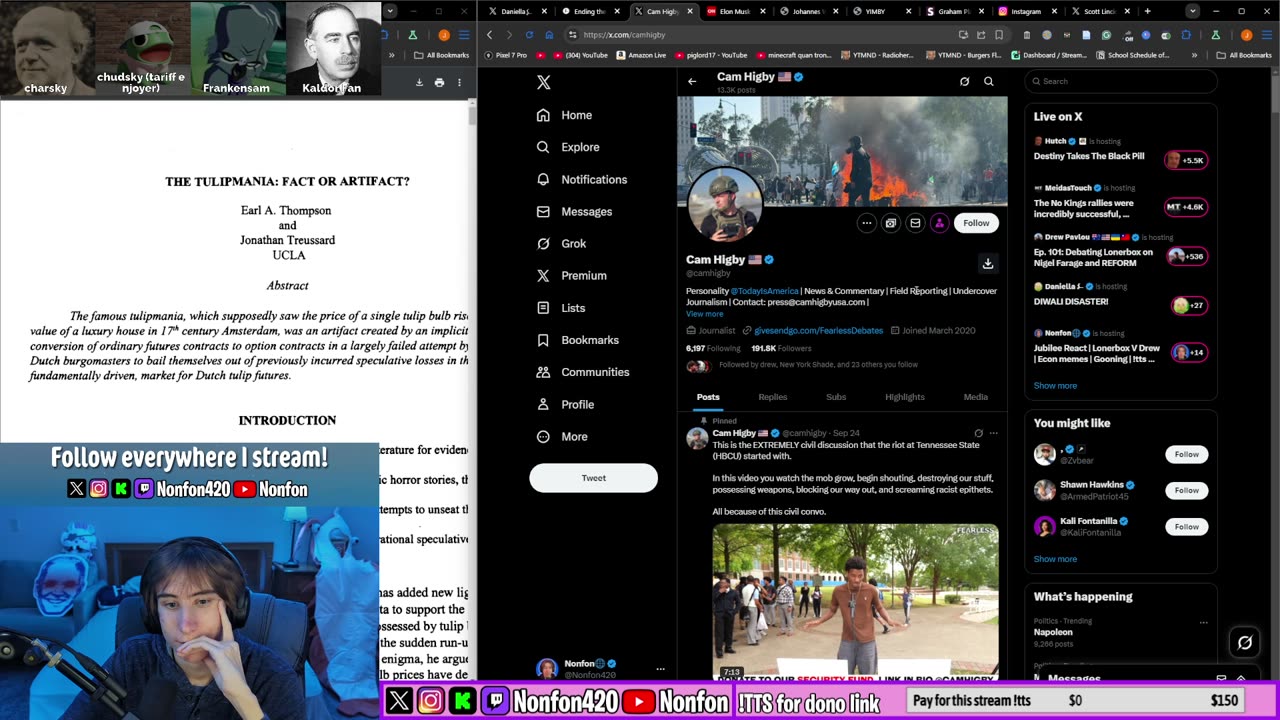
Task: Click the Tweet button
Action: click(x=593, y=478)
